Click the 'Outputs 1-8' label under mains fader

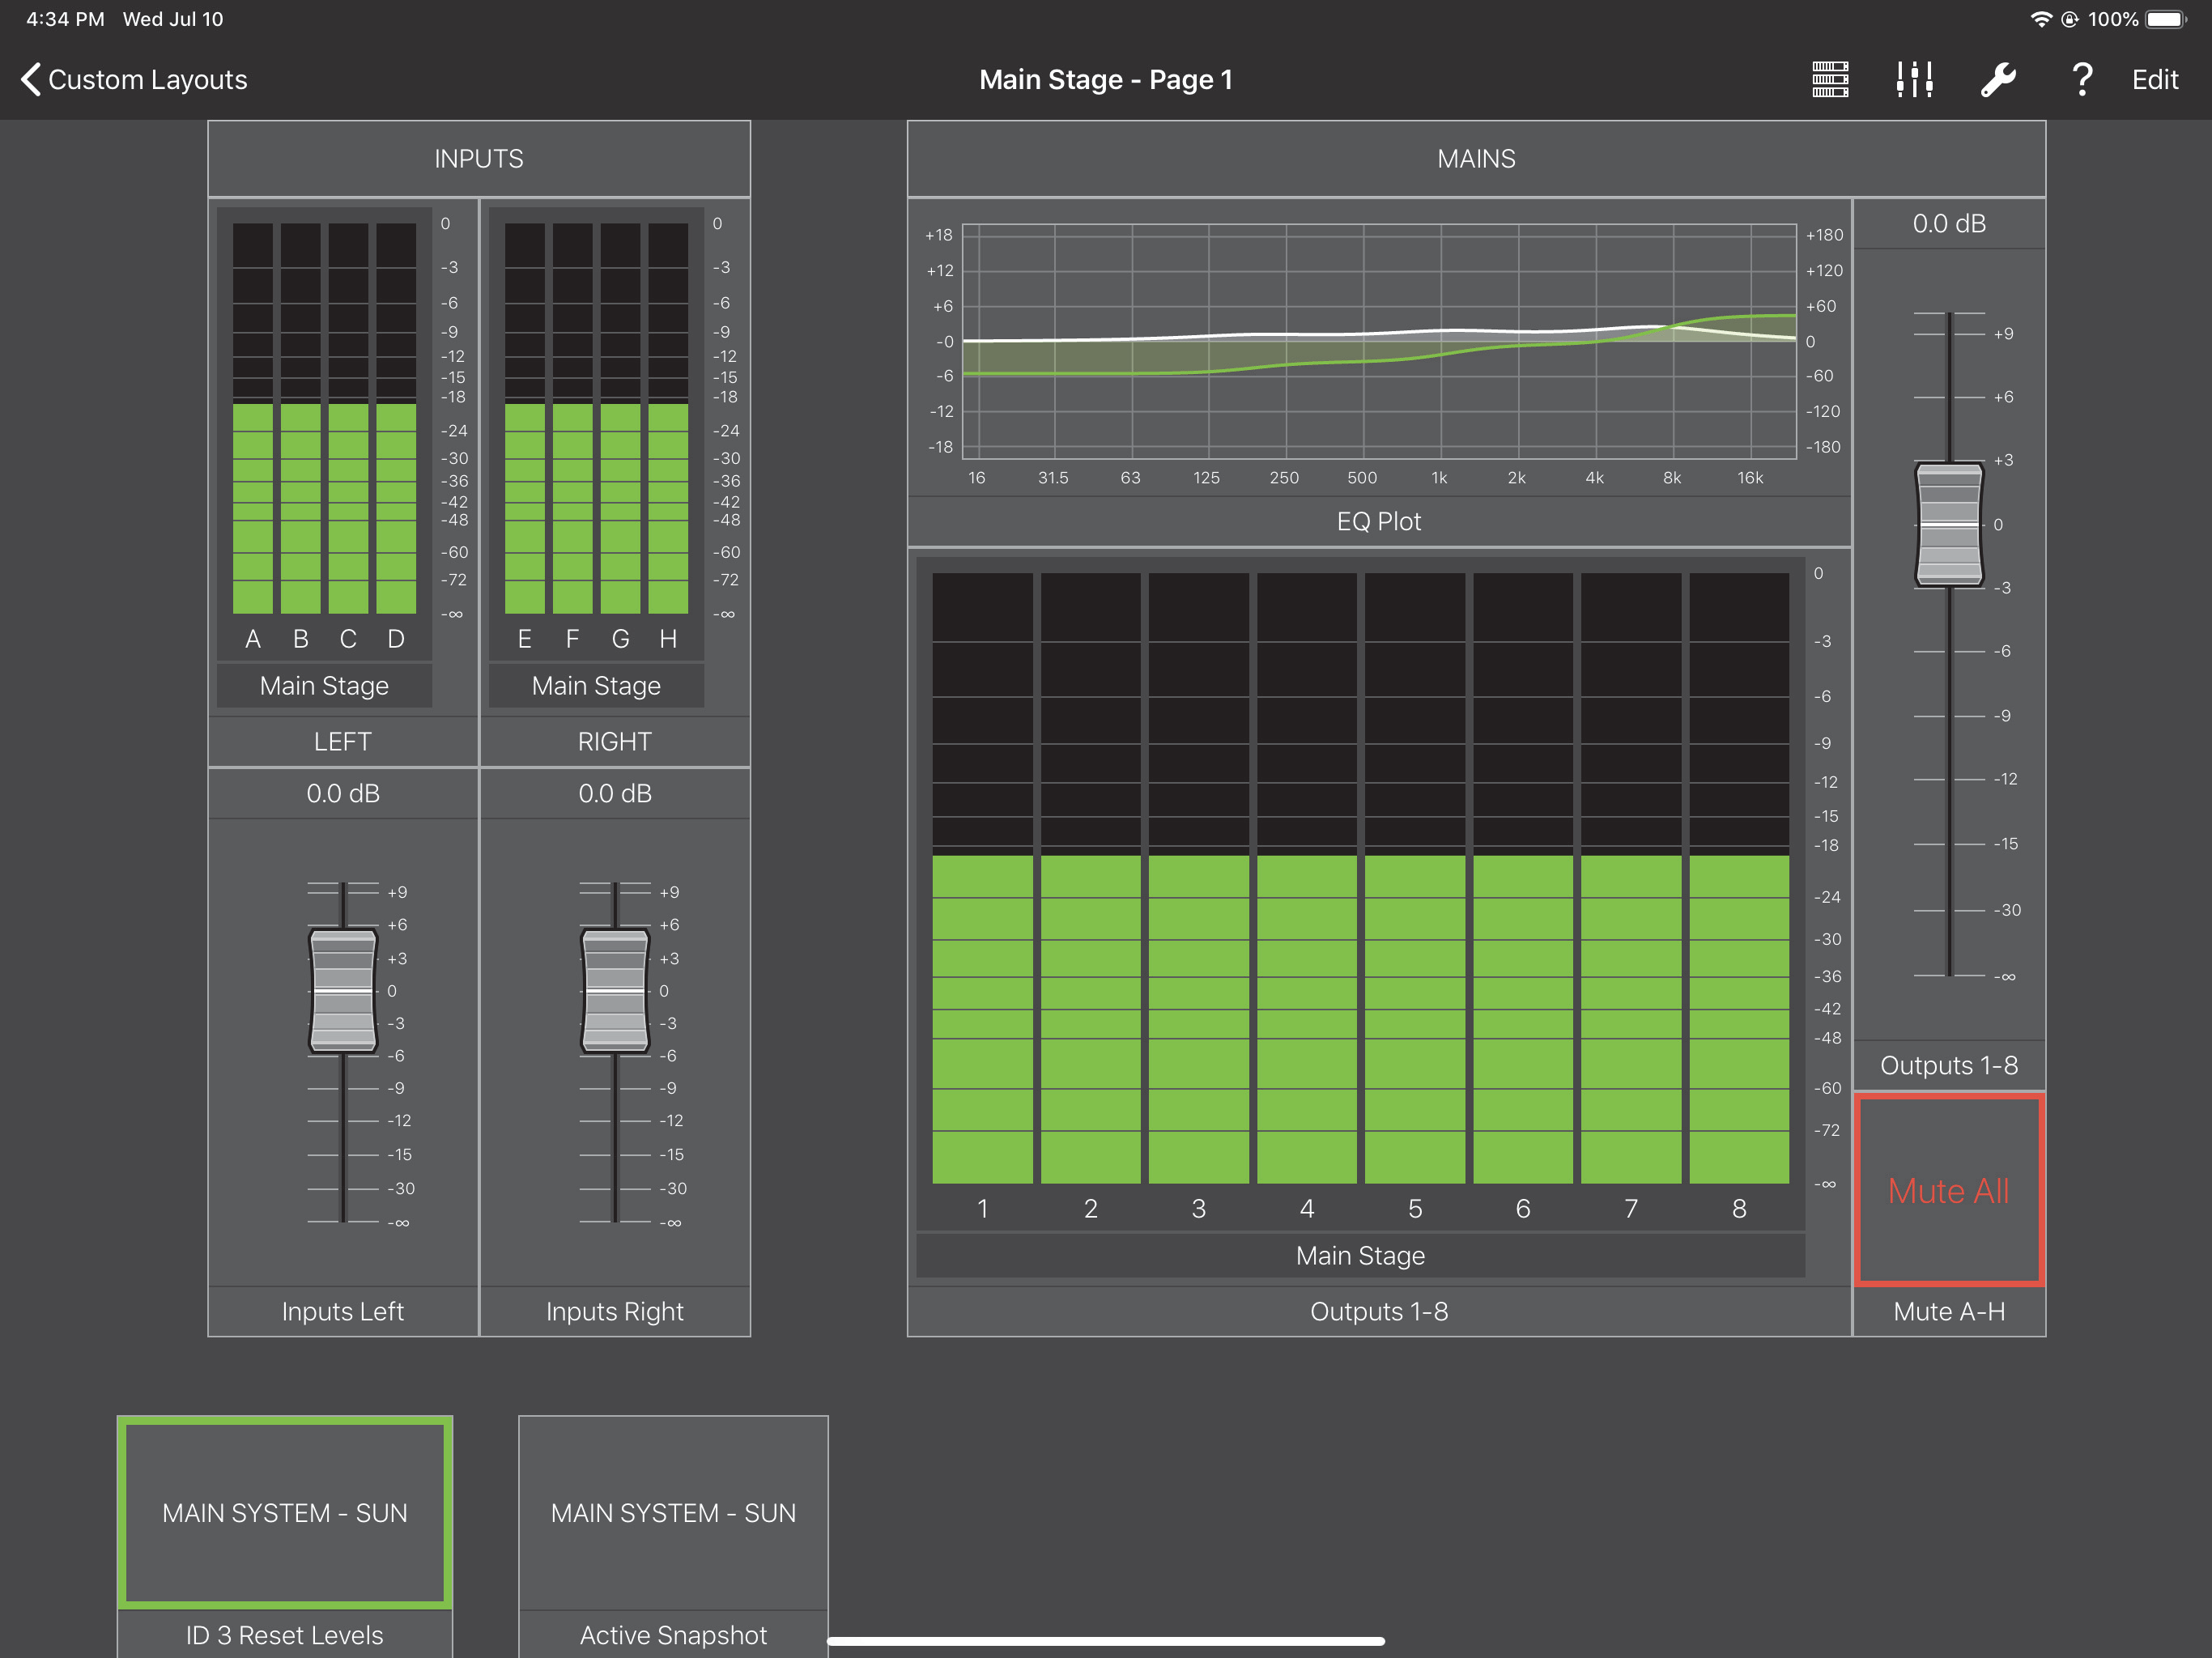1949,1065
